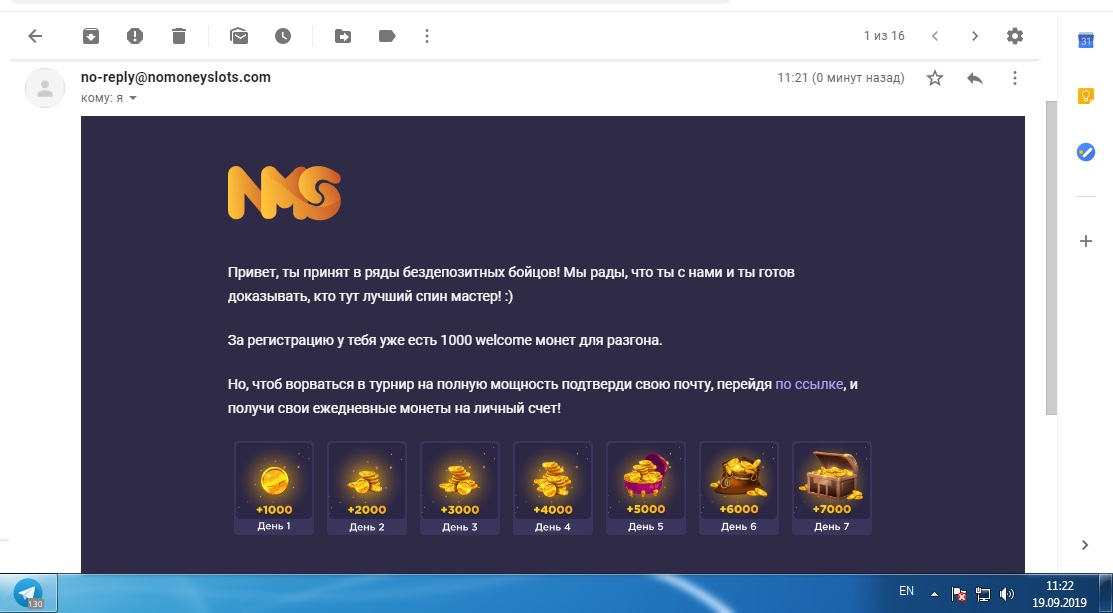Go to the older message arrow
The height and width of the screenshot is (613, 1113).
tap(975, 35)
